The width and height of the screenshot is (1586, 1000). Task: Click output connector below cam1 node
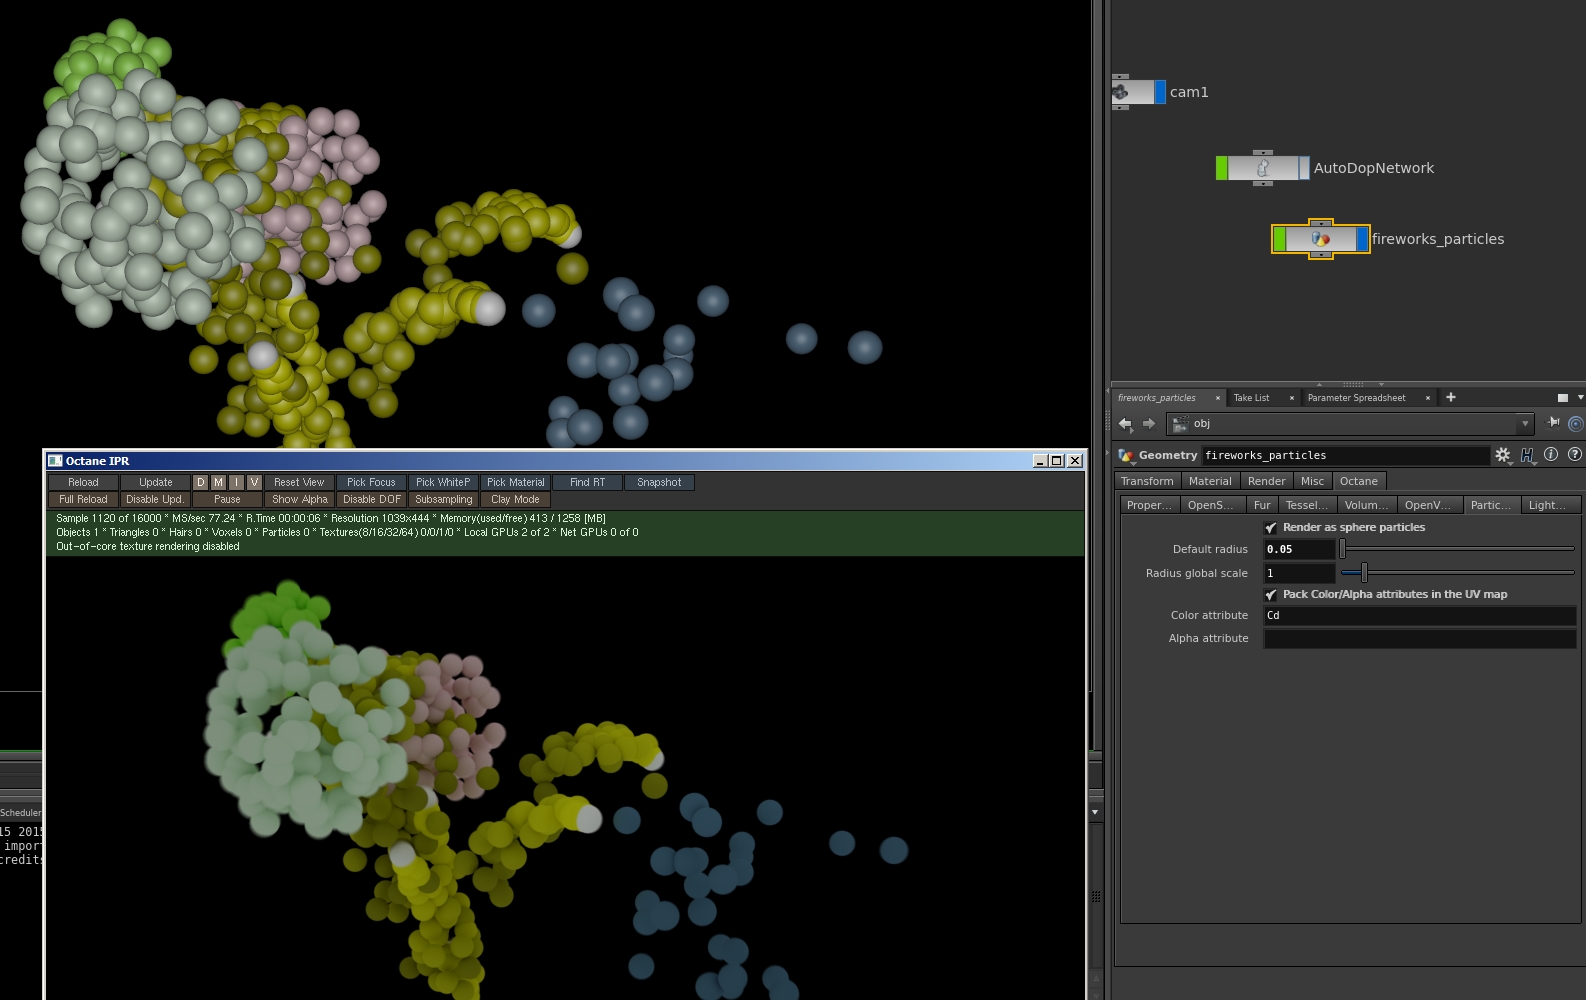pos(1121,107)
